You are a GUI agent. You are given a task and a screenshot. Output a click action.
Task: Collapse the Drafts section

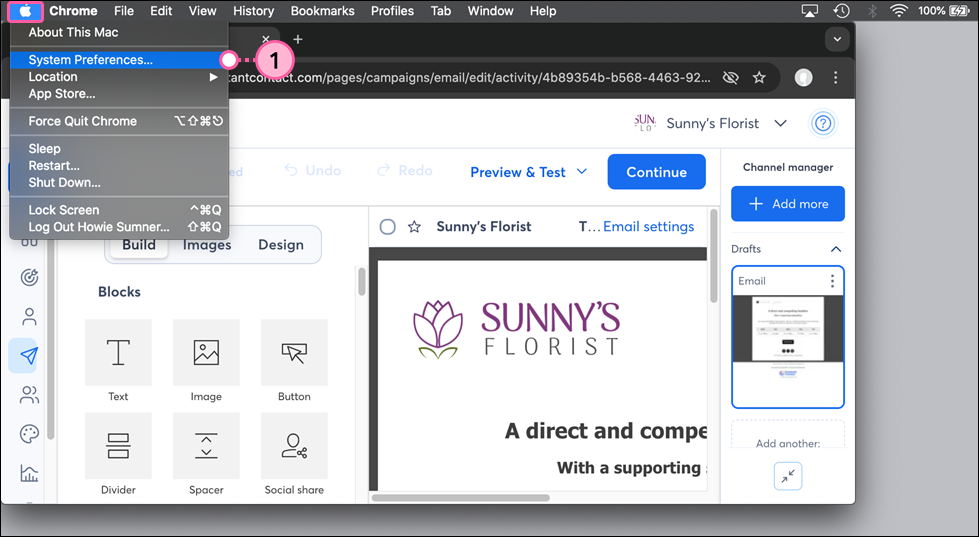pos(836,249)
